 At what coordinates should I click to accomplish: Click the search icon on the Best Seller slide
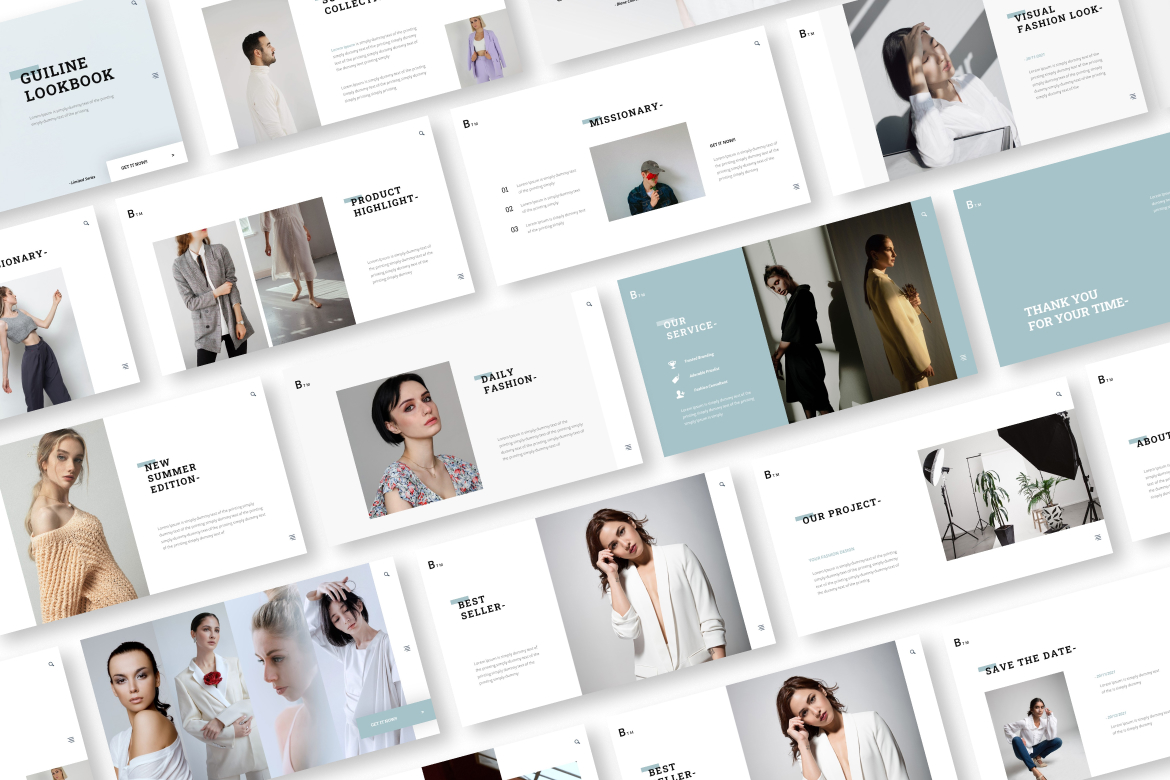point(722,484)
